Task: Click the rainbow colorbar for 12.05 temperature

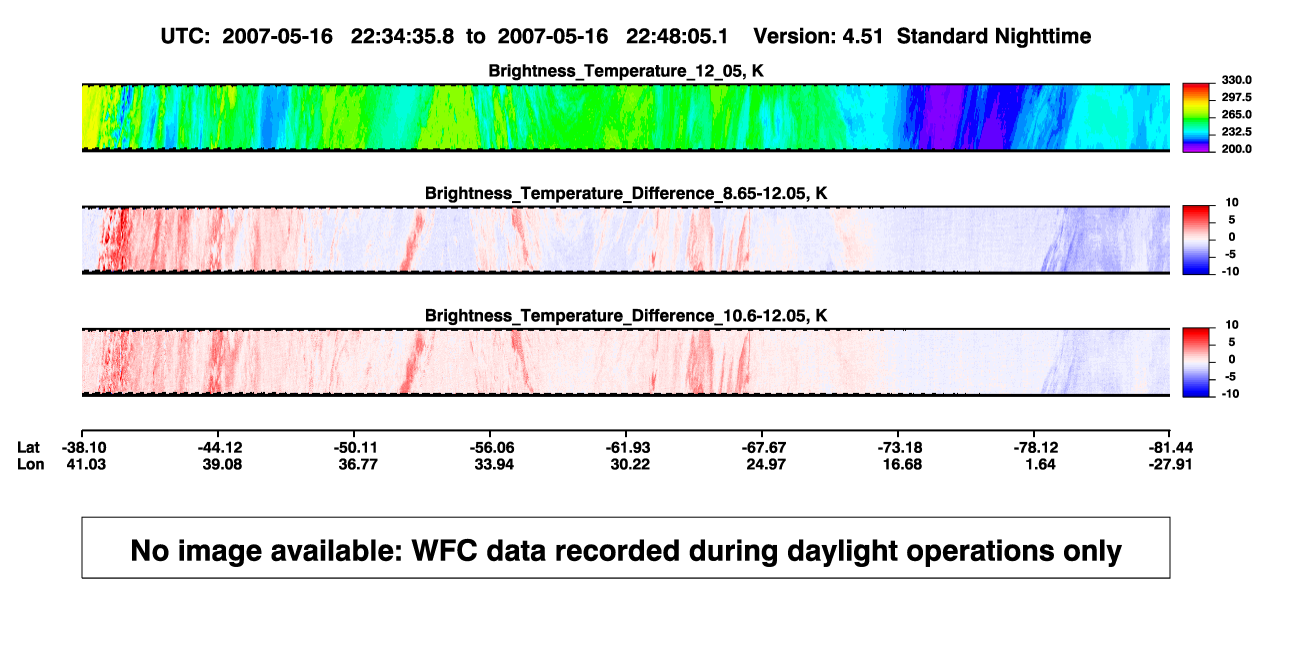Action: coord(1197,118)
